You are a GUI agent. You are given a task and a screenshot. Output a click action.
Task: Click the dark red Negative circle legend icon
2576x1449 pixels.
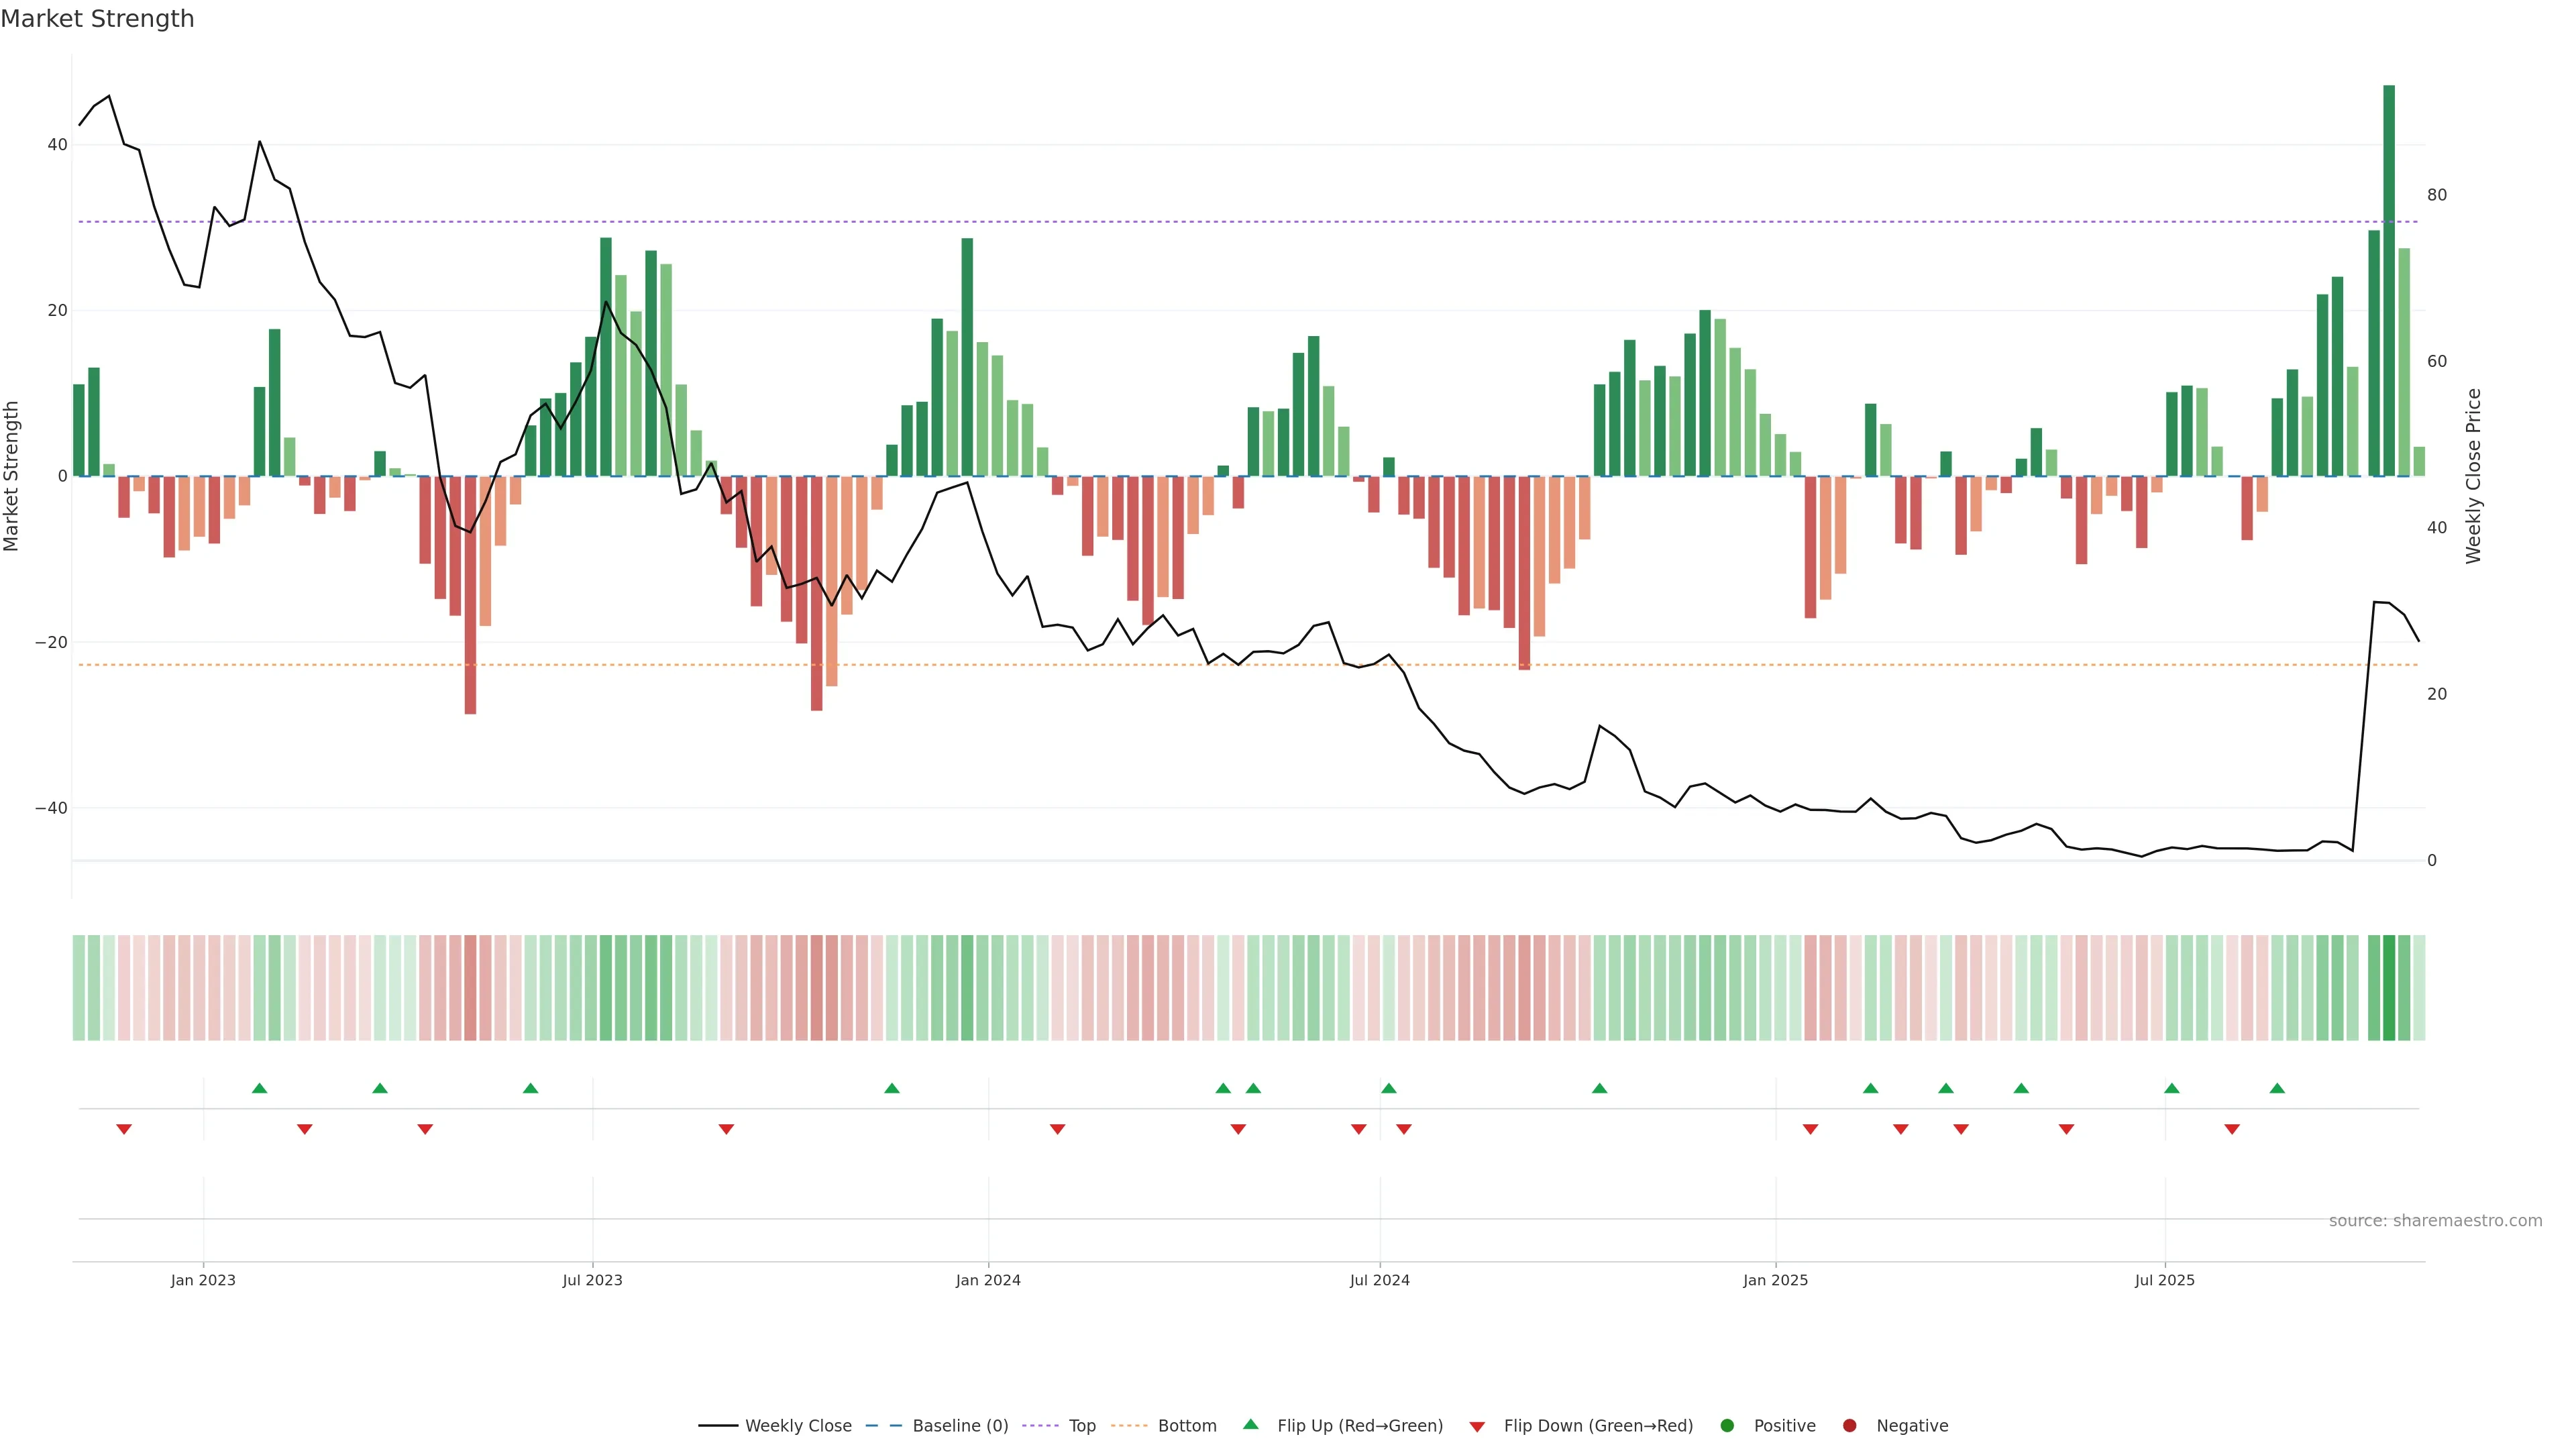[x=1849, y=1426]
